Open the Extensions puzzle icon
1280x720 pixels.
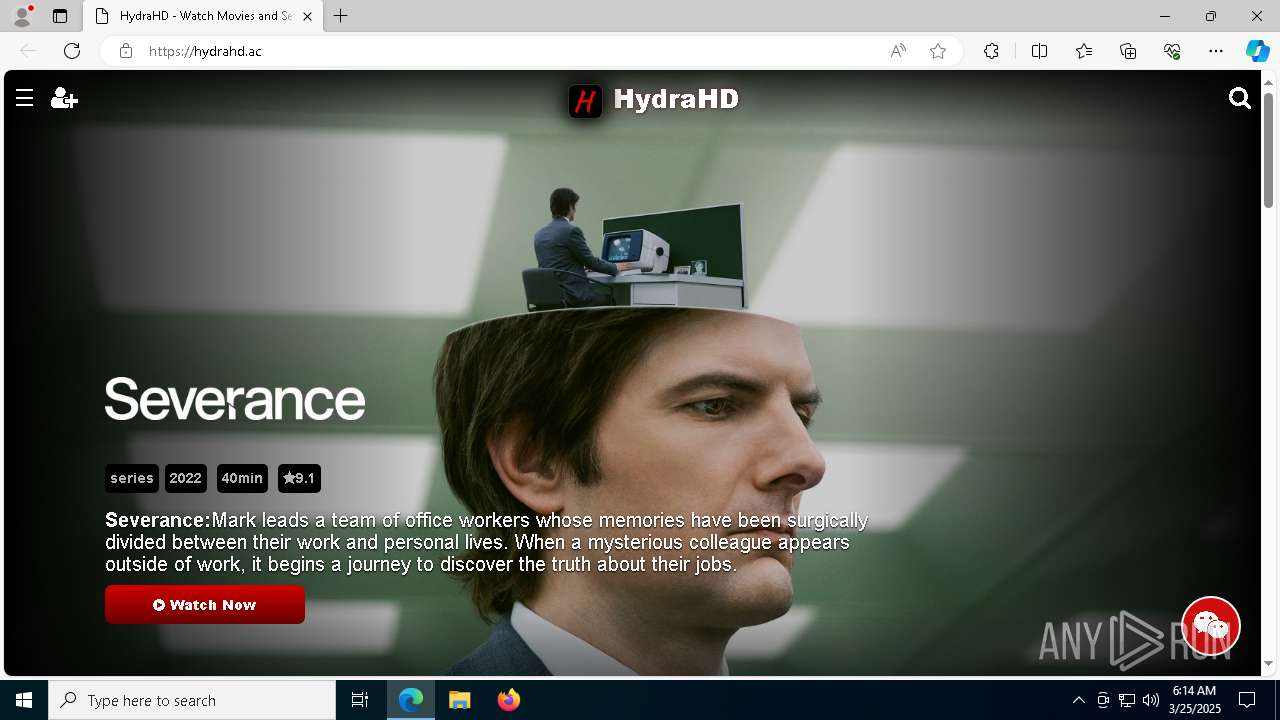(991, 51)
